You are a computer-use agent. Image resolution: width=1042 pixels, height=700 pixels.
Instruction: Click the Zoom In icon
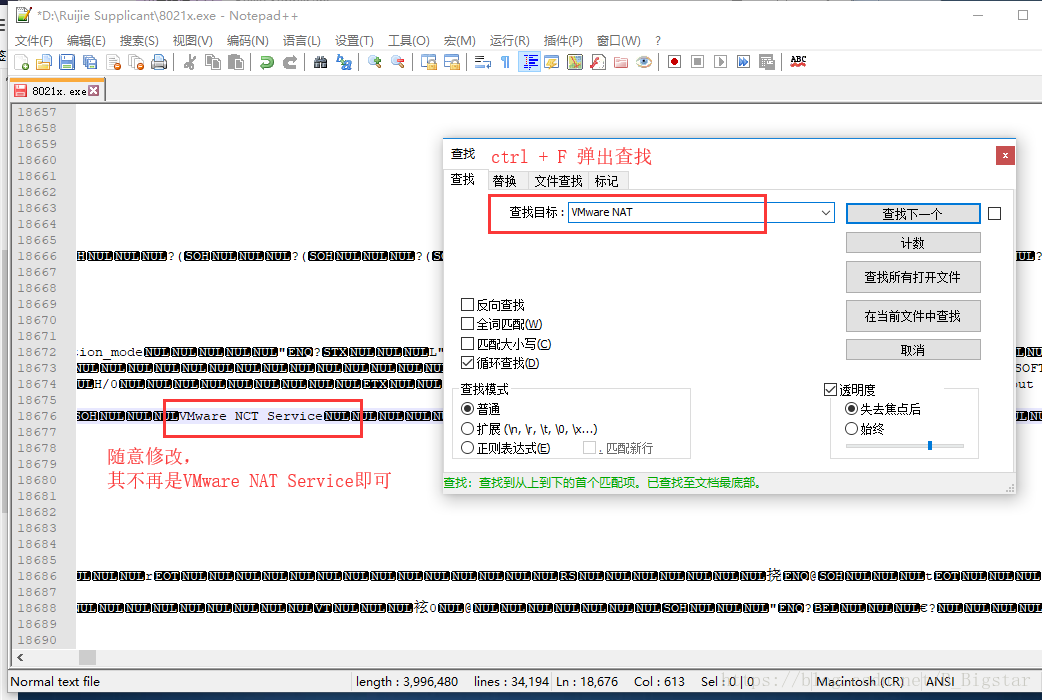pos(375,62)
